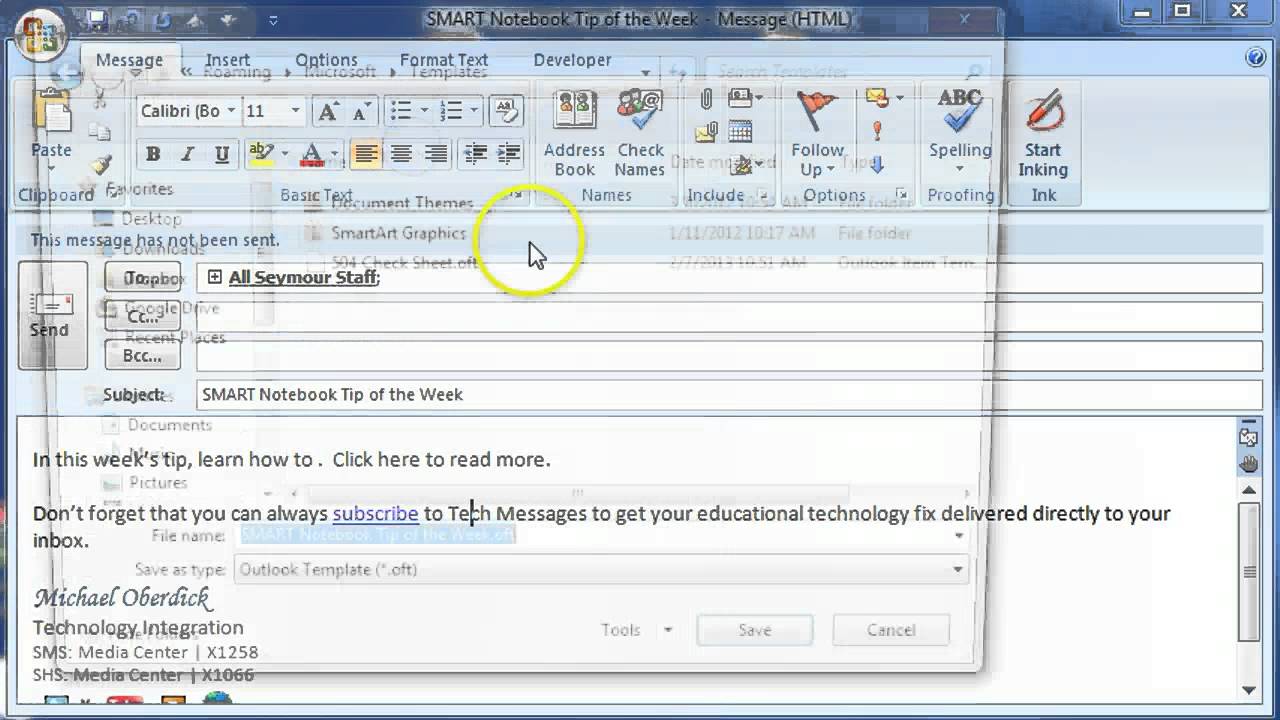Viewport: 1280px width, 720px height.
Task: Click Save in the fading Save As dialog
Action: 755,630
